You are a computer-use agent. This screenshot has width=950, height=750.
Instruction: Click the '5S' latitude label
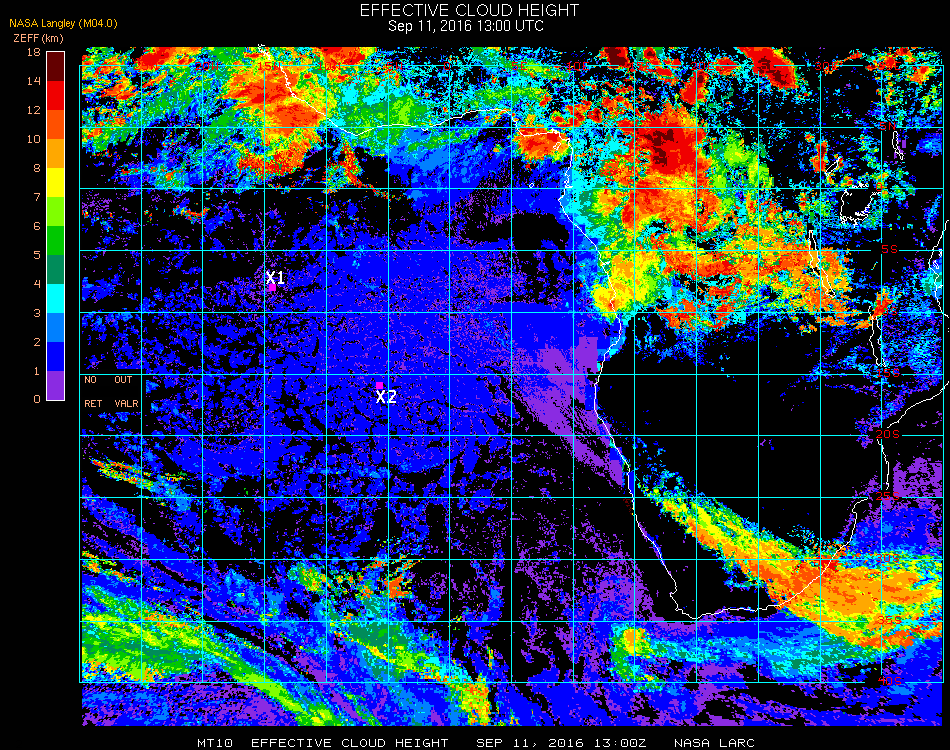(x=889, y=249)
